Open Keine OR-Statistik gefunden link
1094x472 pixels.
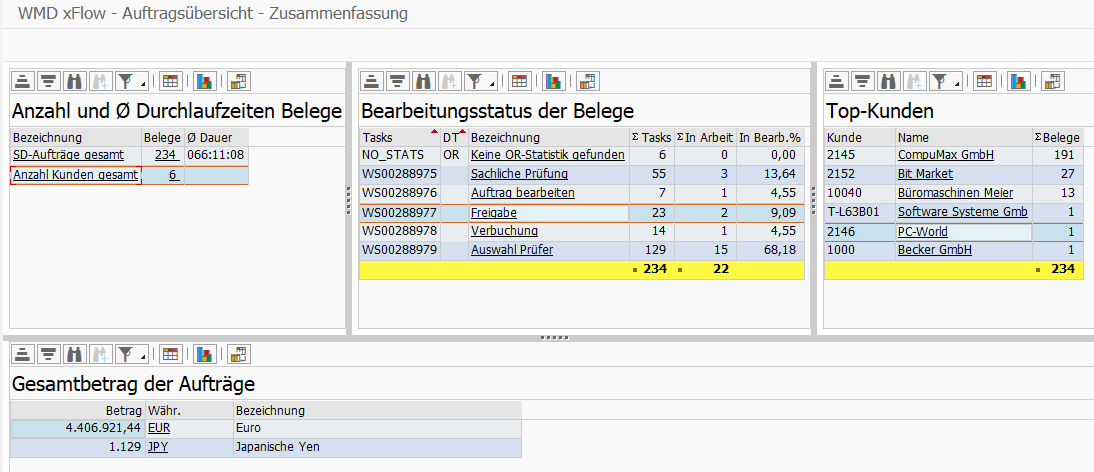point(548,155)
